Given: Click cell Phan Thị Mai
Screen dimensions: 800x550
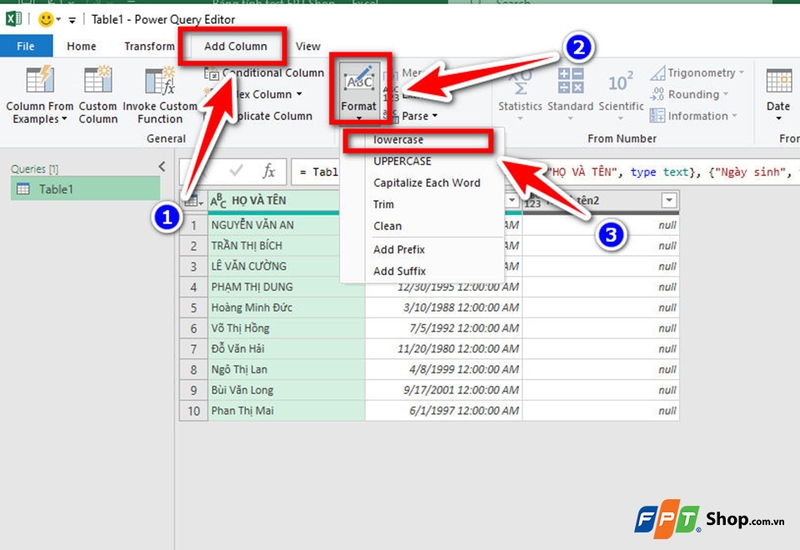Looking at the screenshot, I should point(286,411).
